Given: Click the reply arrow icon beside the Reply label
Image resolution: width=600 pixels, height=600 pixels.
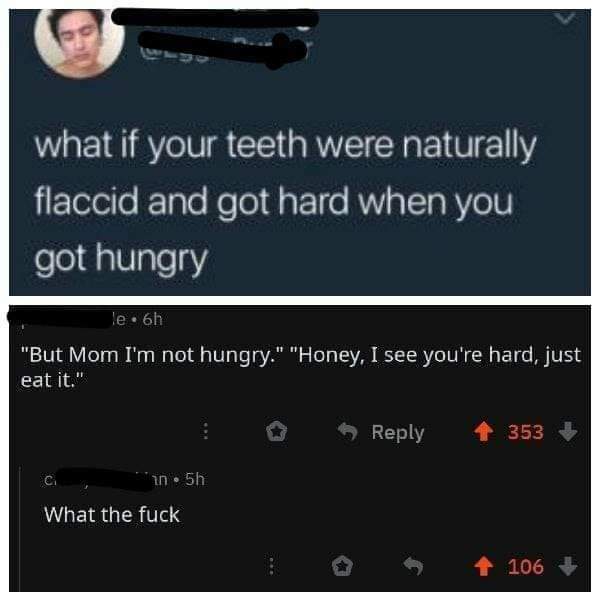Looking at the screenshot, I should [x=347, y=431].
